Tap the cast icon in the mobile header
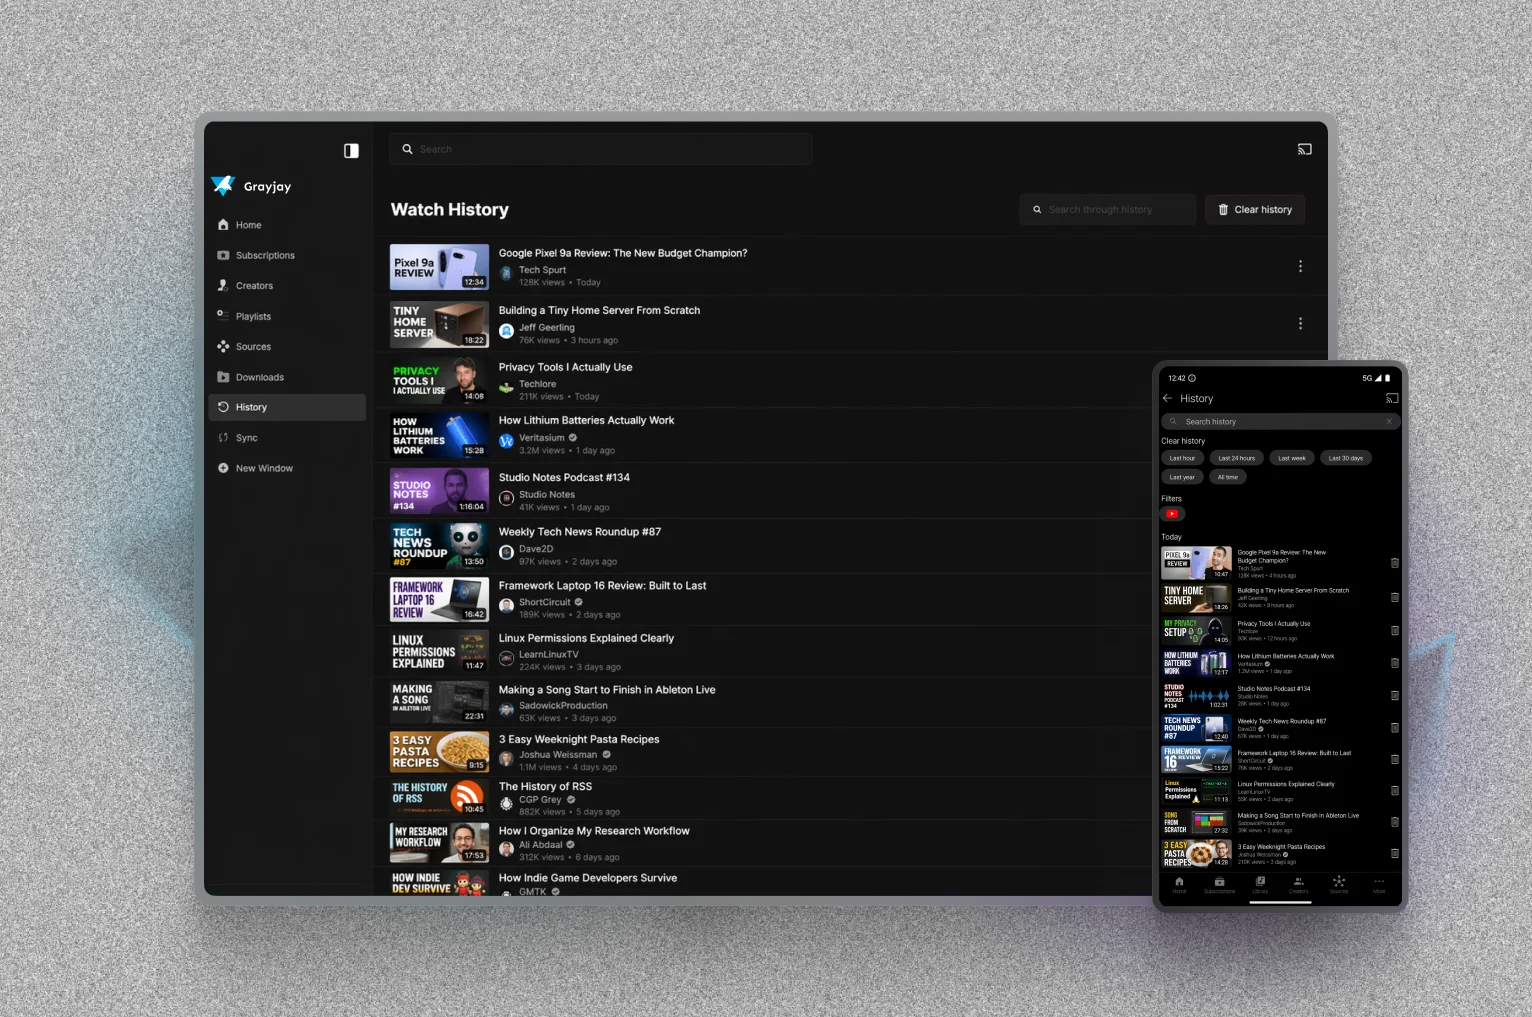 click(1391, 398)
